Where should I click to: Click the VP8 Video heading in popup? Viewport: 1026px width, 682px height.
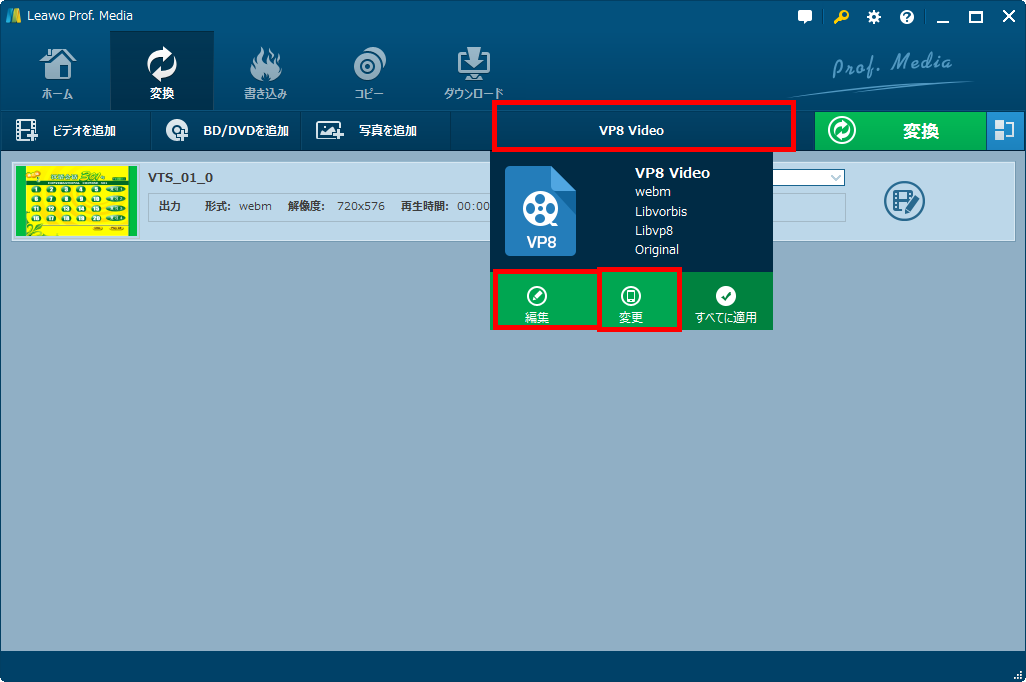[672, 173]
